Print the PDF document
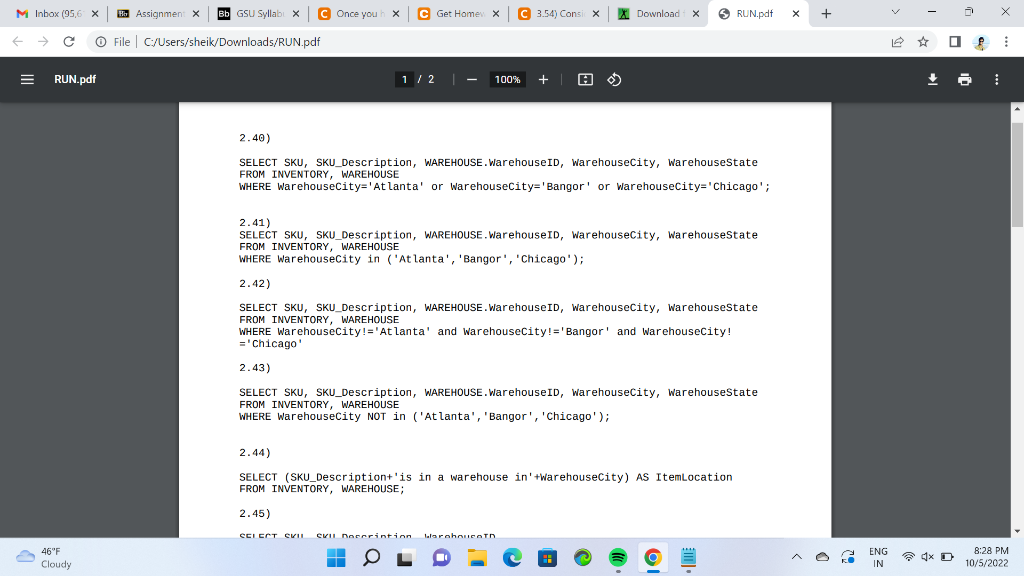 pos(963,79)
